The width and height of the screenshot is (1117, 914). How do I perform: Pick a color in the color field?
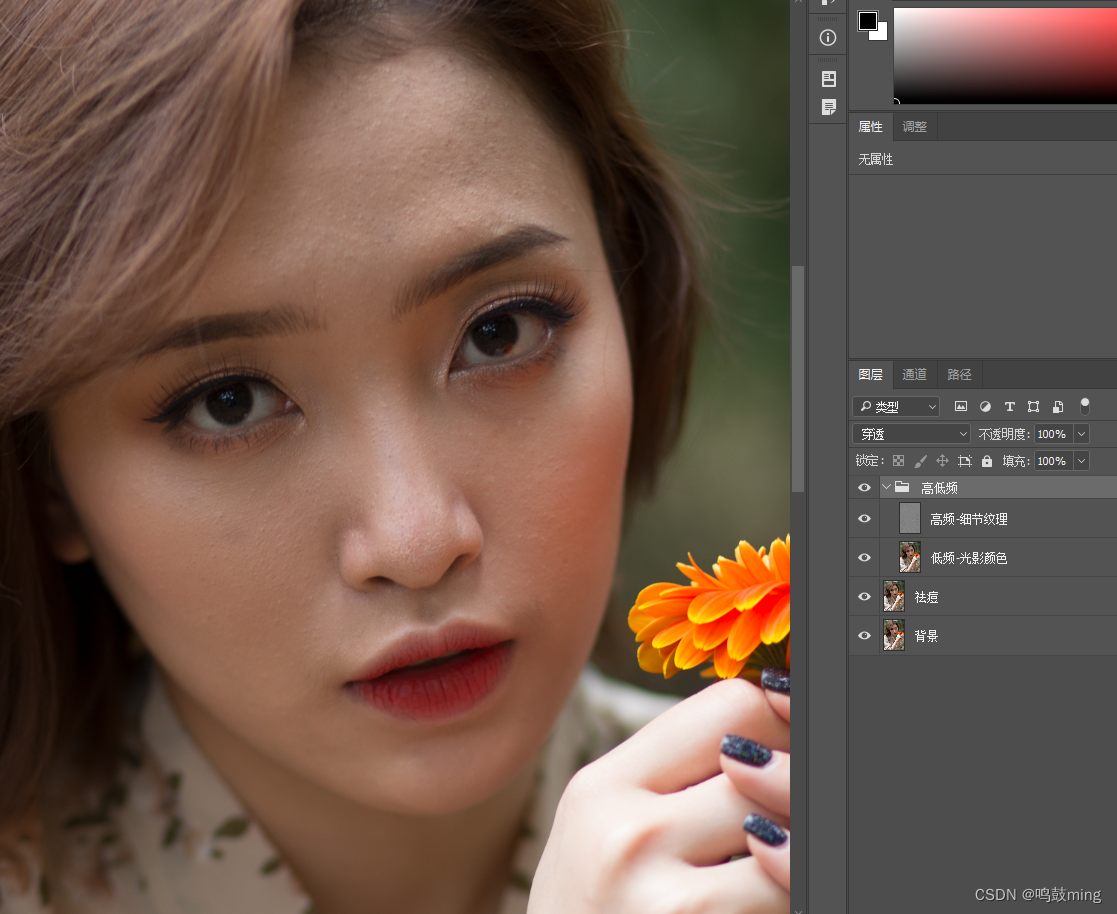1005,56
